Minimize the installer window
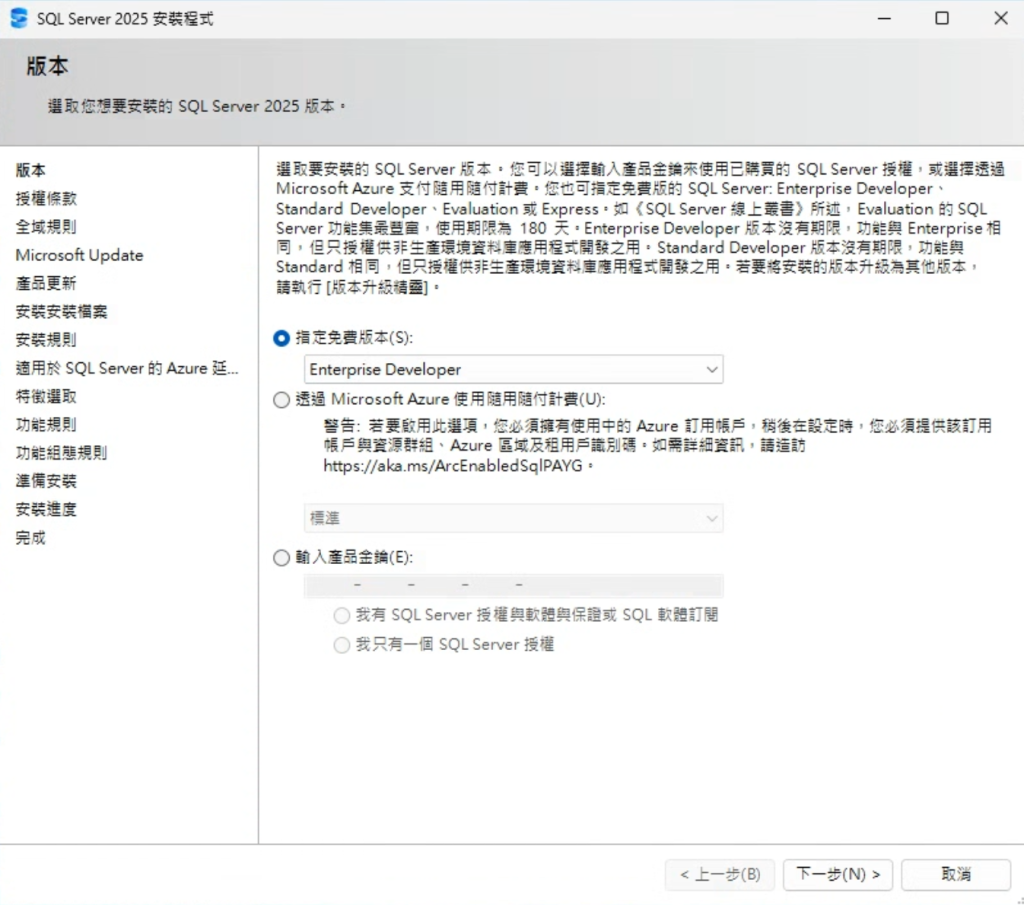 [x=884, y=18]
